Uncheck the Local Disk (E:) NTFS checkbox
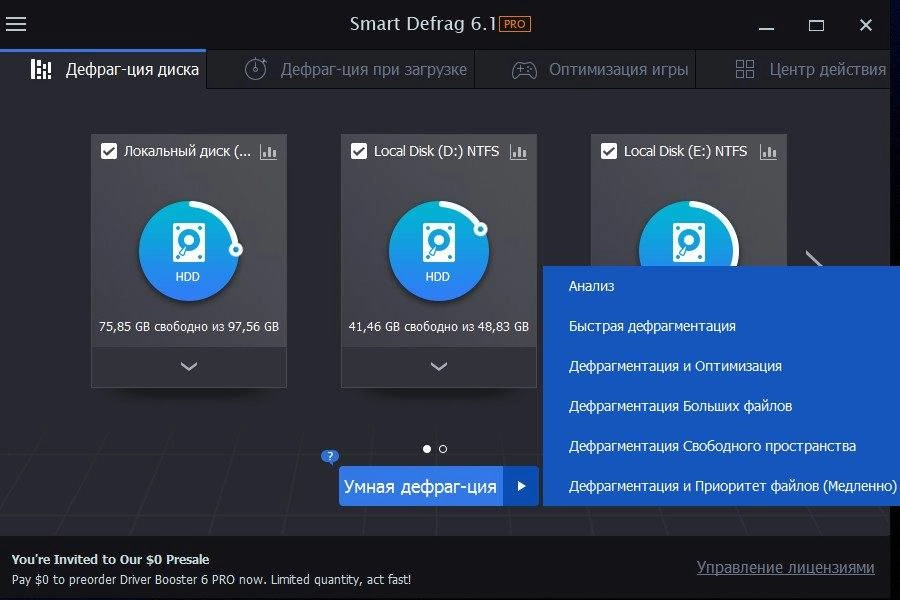 click(x=608, y=151)
